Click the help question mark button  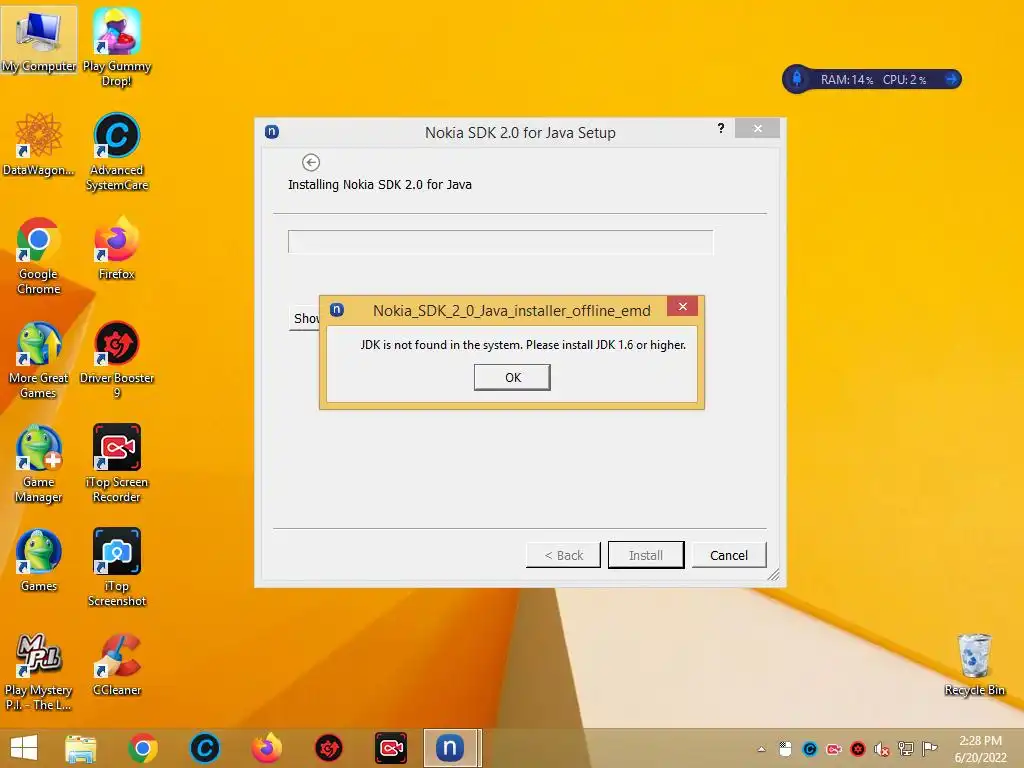[x=721, y=128]
